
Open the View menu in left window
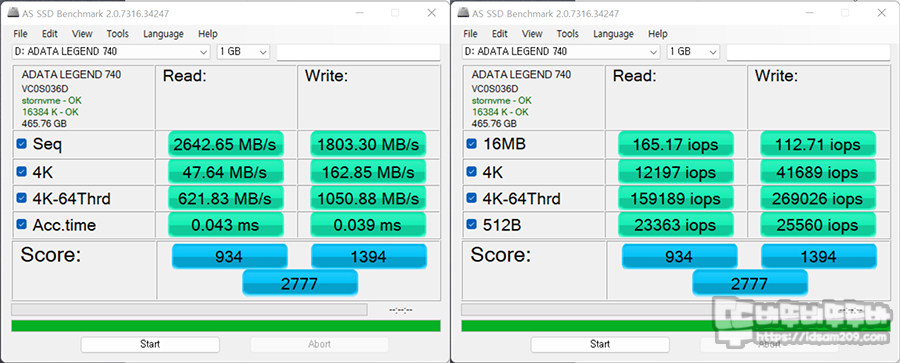tap(82, 34)
